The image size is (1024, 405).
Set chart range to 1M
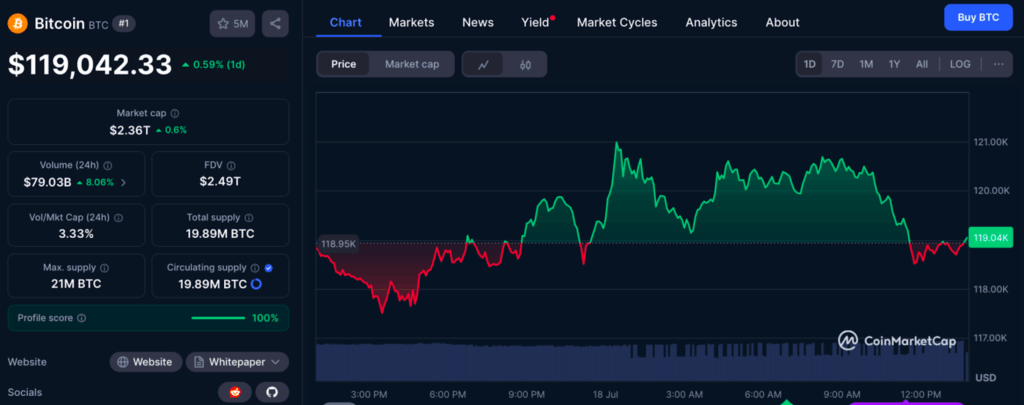click(x=866, y=64)
